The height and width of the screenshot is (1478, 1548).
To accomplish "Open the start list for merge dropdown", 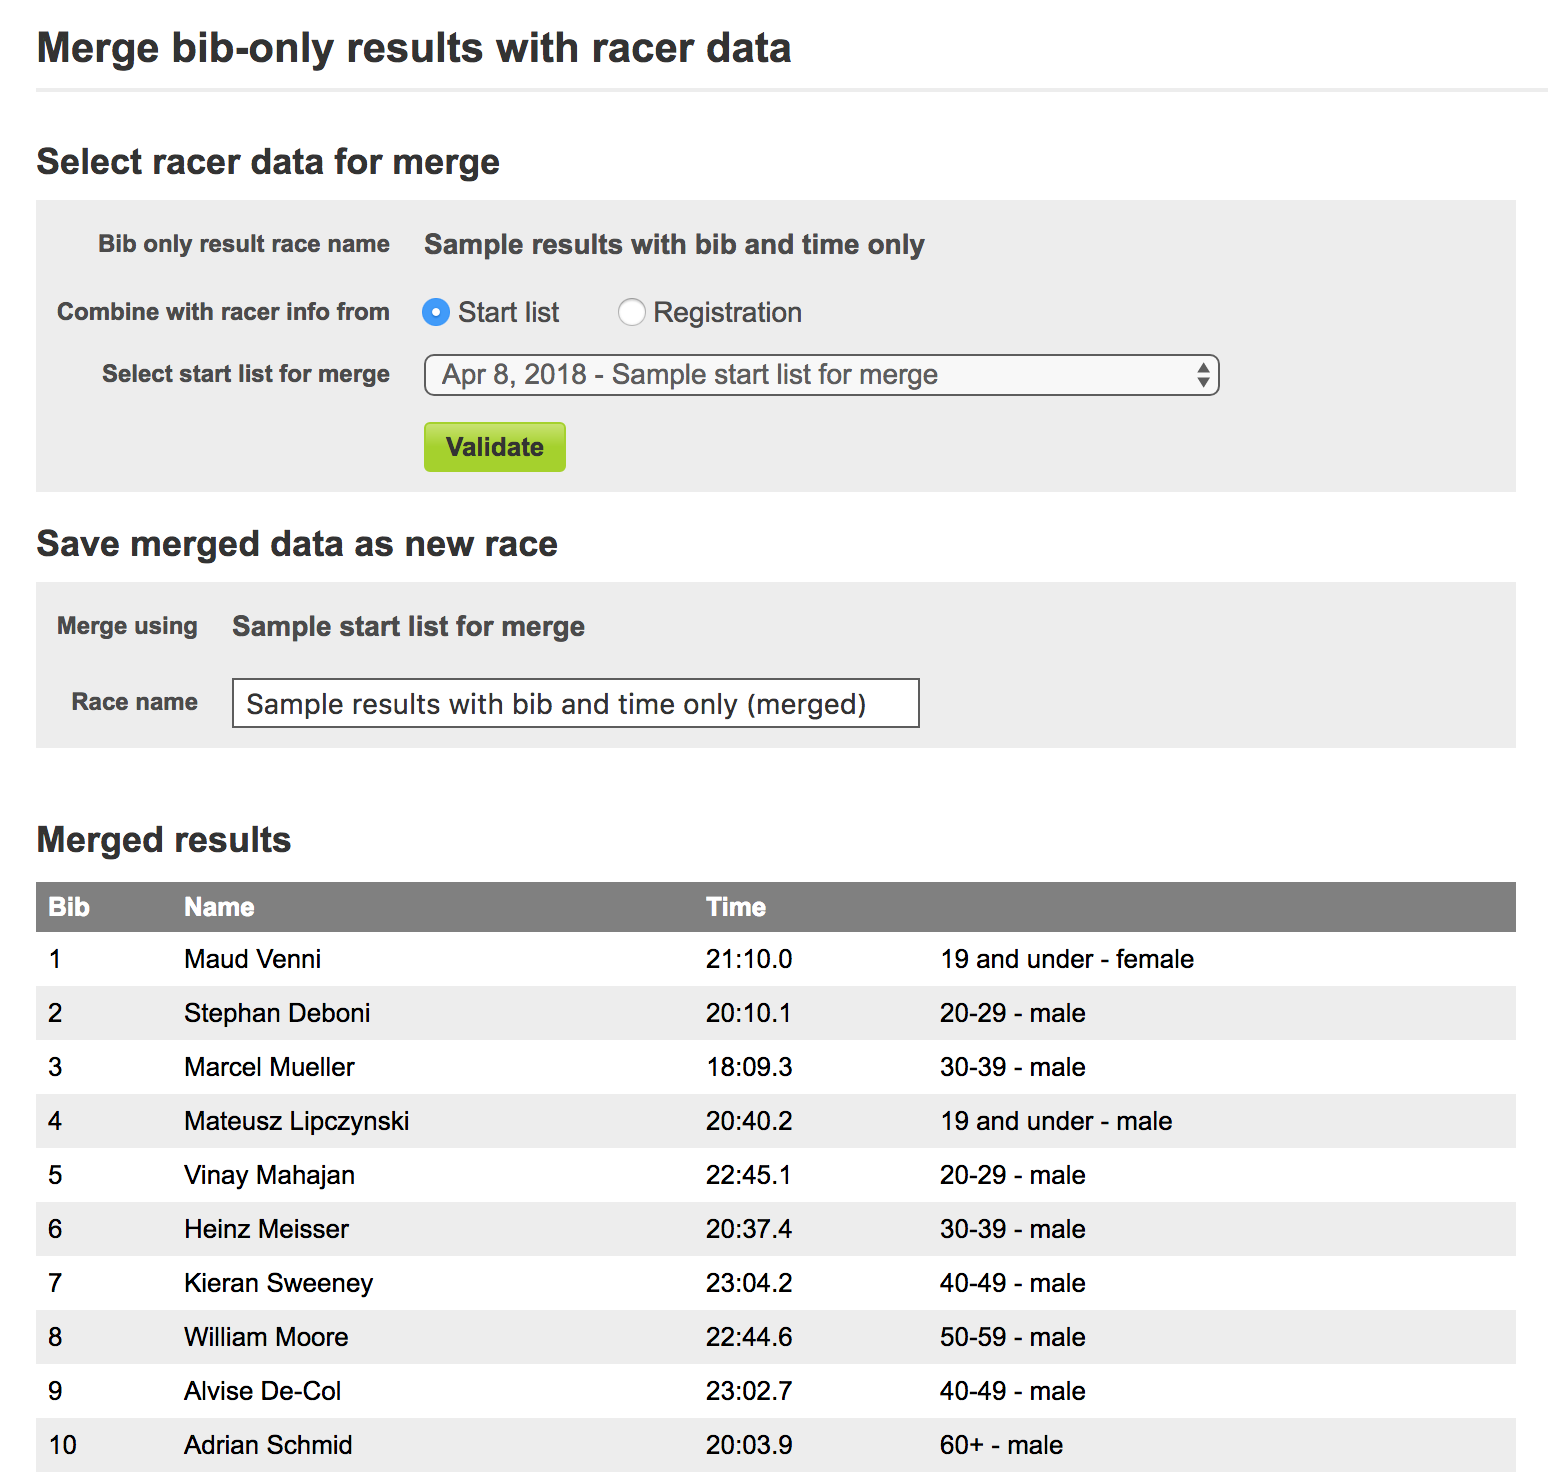I will (x=820, y=375).
